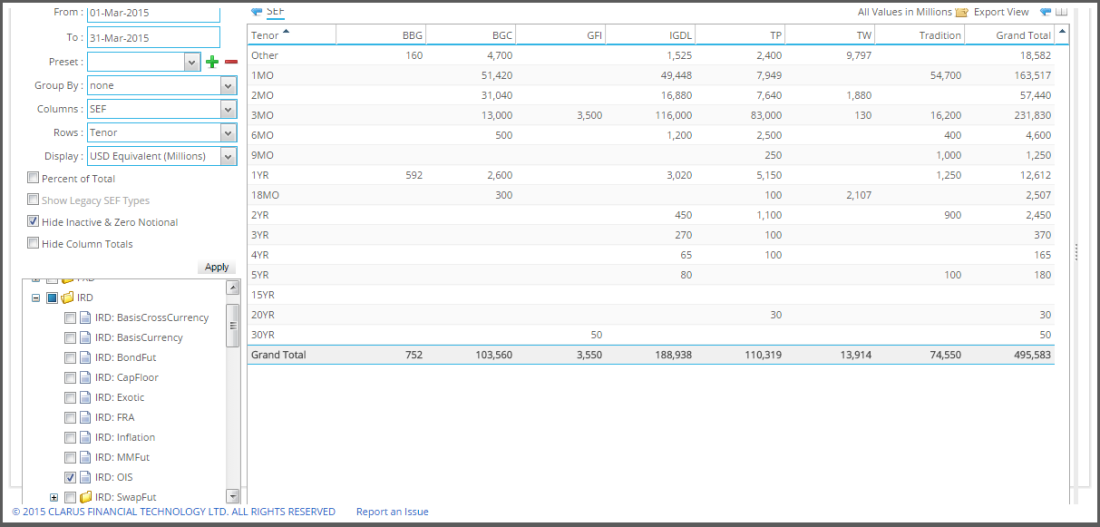Click the splitter handle right of the table
Image resolution: width=1100 pixels, height=527 pixels.
1076,253
